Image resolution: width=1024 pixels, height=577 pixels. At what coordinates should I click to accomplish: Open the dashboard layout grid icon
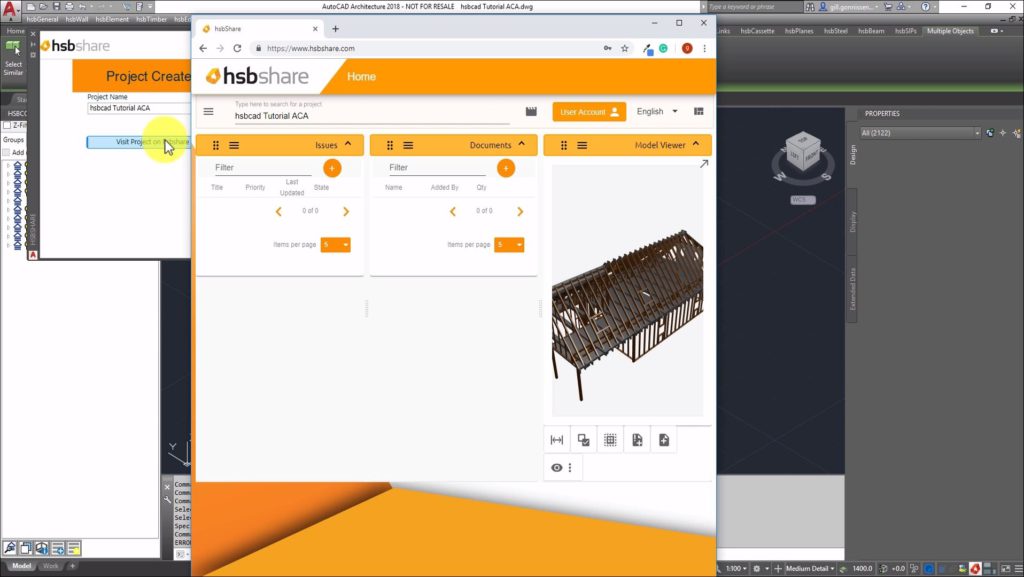699,112
